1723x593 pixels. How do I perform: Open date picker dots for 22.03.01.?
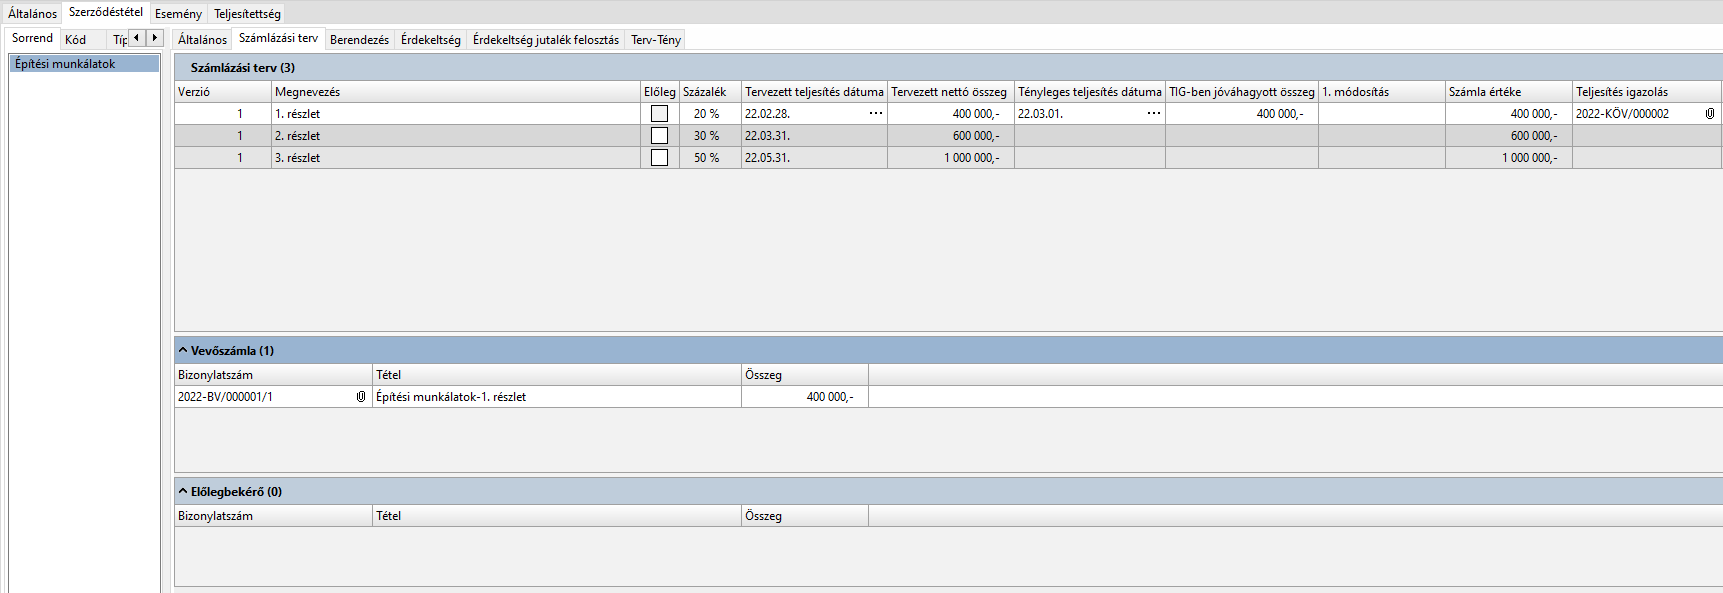pos(1154,113)
